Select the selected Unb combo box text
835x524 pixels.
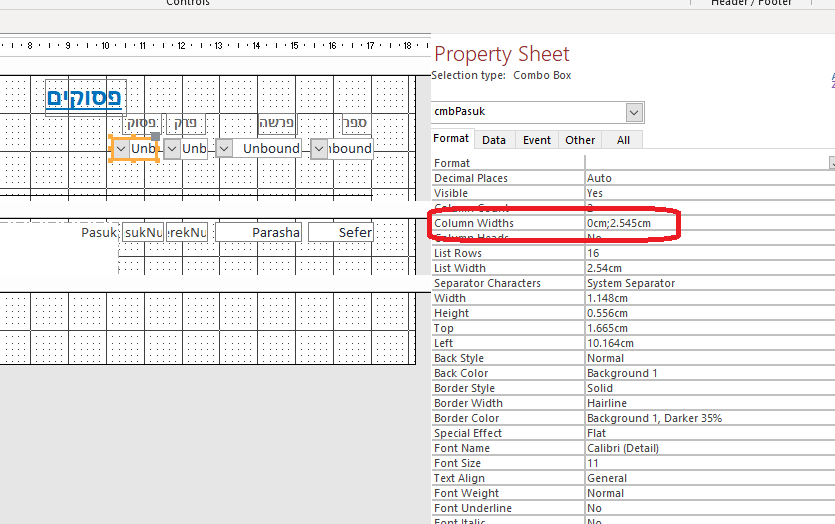point(143,149)
